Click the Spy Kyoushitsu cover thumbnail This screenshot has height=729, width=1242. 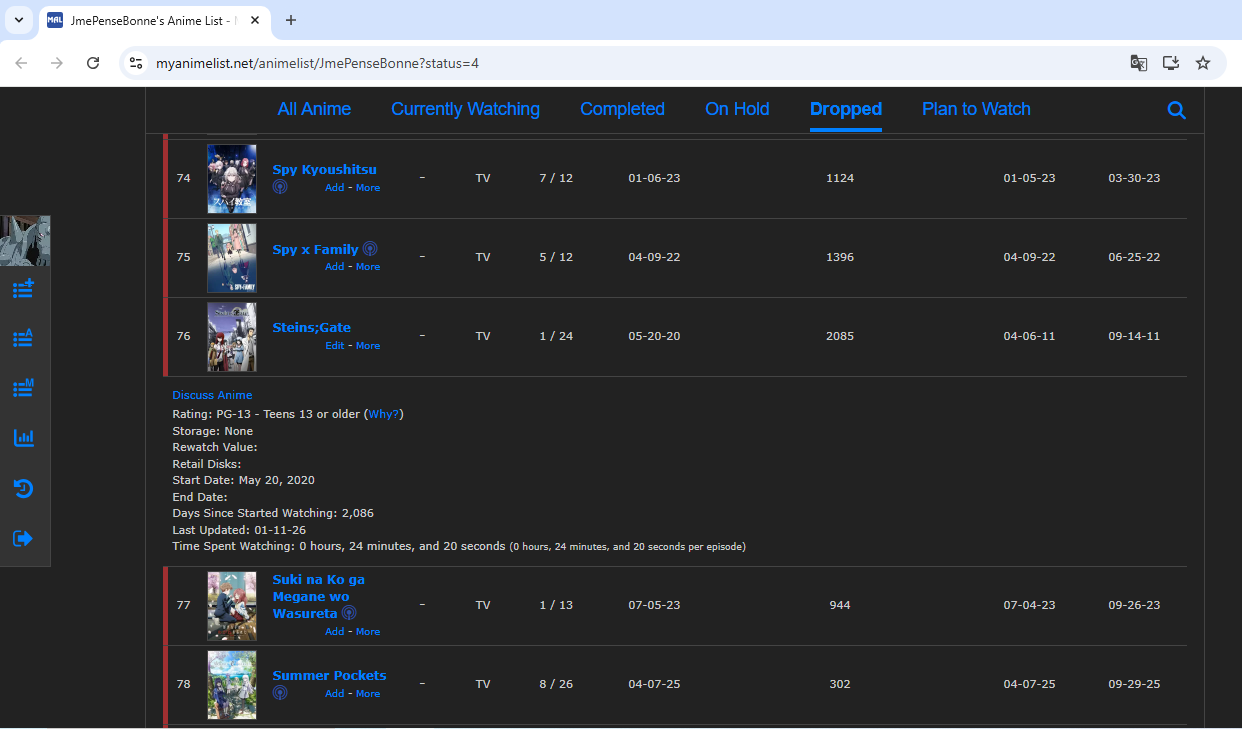pos(232,179)
